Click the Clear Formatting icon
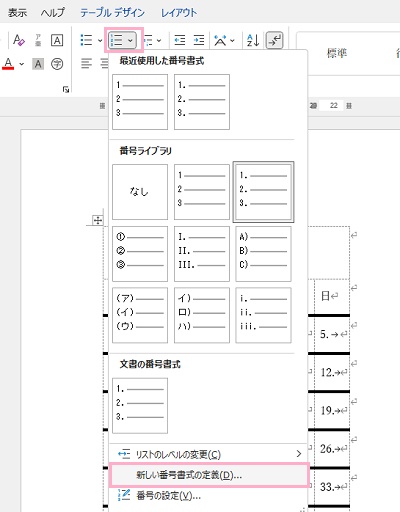Viewport: 400px width, 512px height. [19, 40]
